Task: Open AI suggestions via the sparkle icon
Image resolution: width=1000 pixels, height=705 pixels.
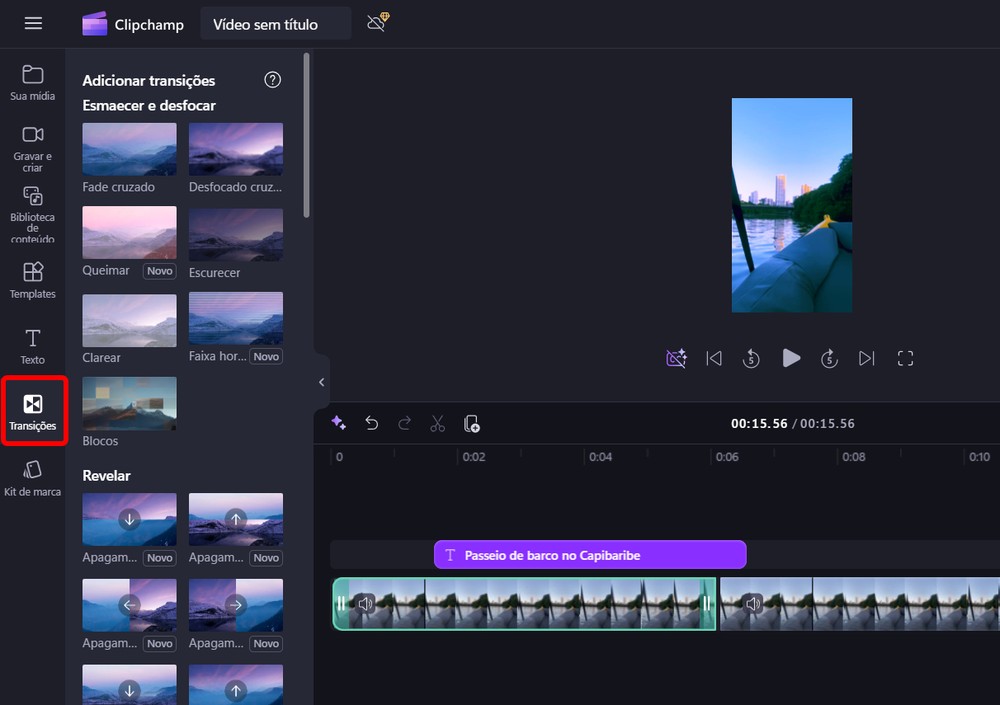Action: tap(338, 423)
